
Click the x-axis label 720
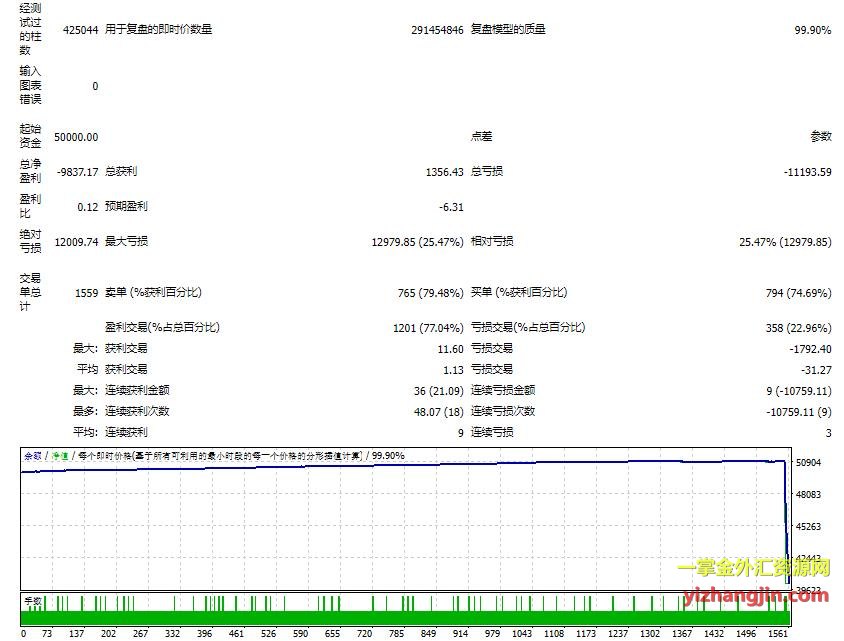[364, 634]
